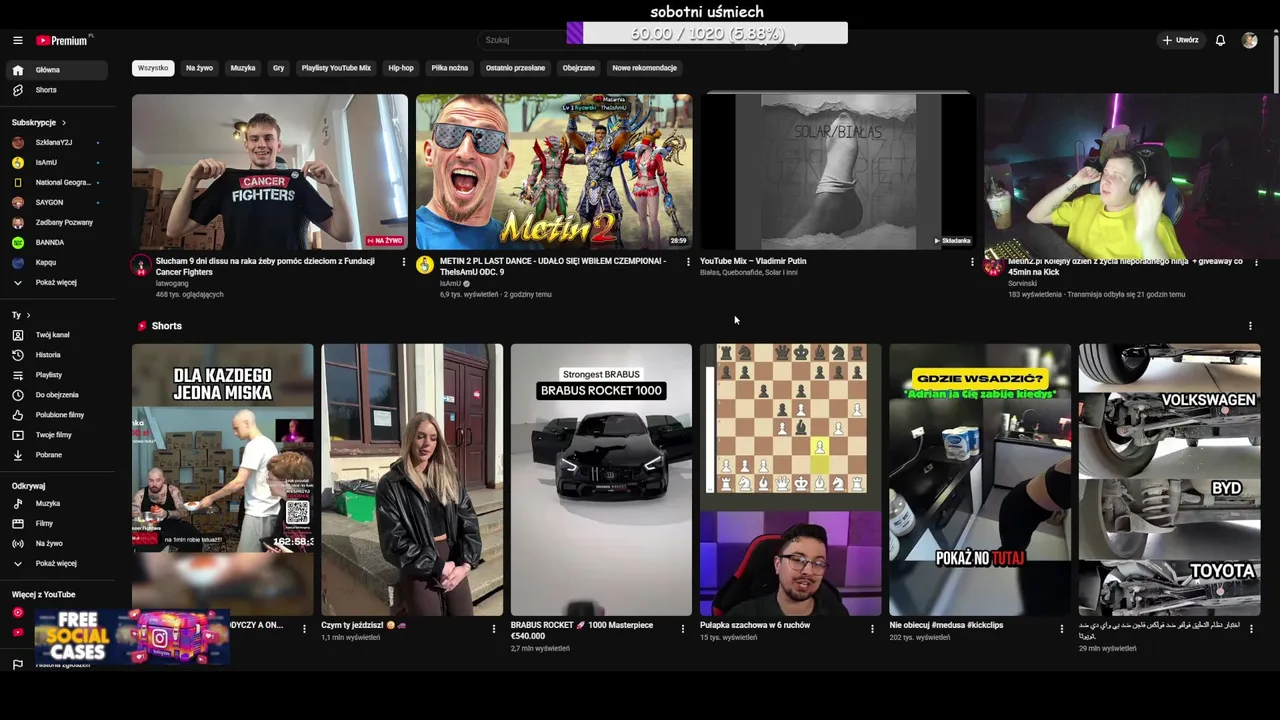Open Pobrane downloads
This screenshot has height=720, width=1280.
[55, 455]
